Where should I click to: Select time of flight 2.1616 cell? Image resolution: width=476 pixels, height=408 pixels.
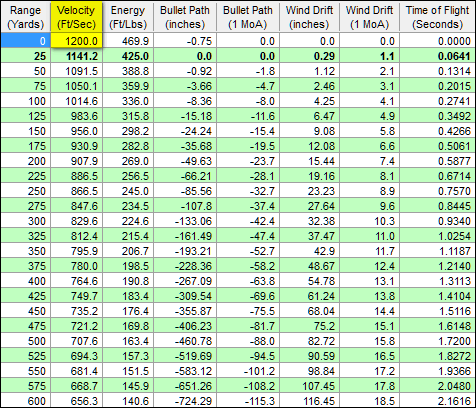point(437,401)
